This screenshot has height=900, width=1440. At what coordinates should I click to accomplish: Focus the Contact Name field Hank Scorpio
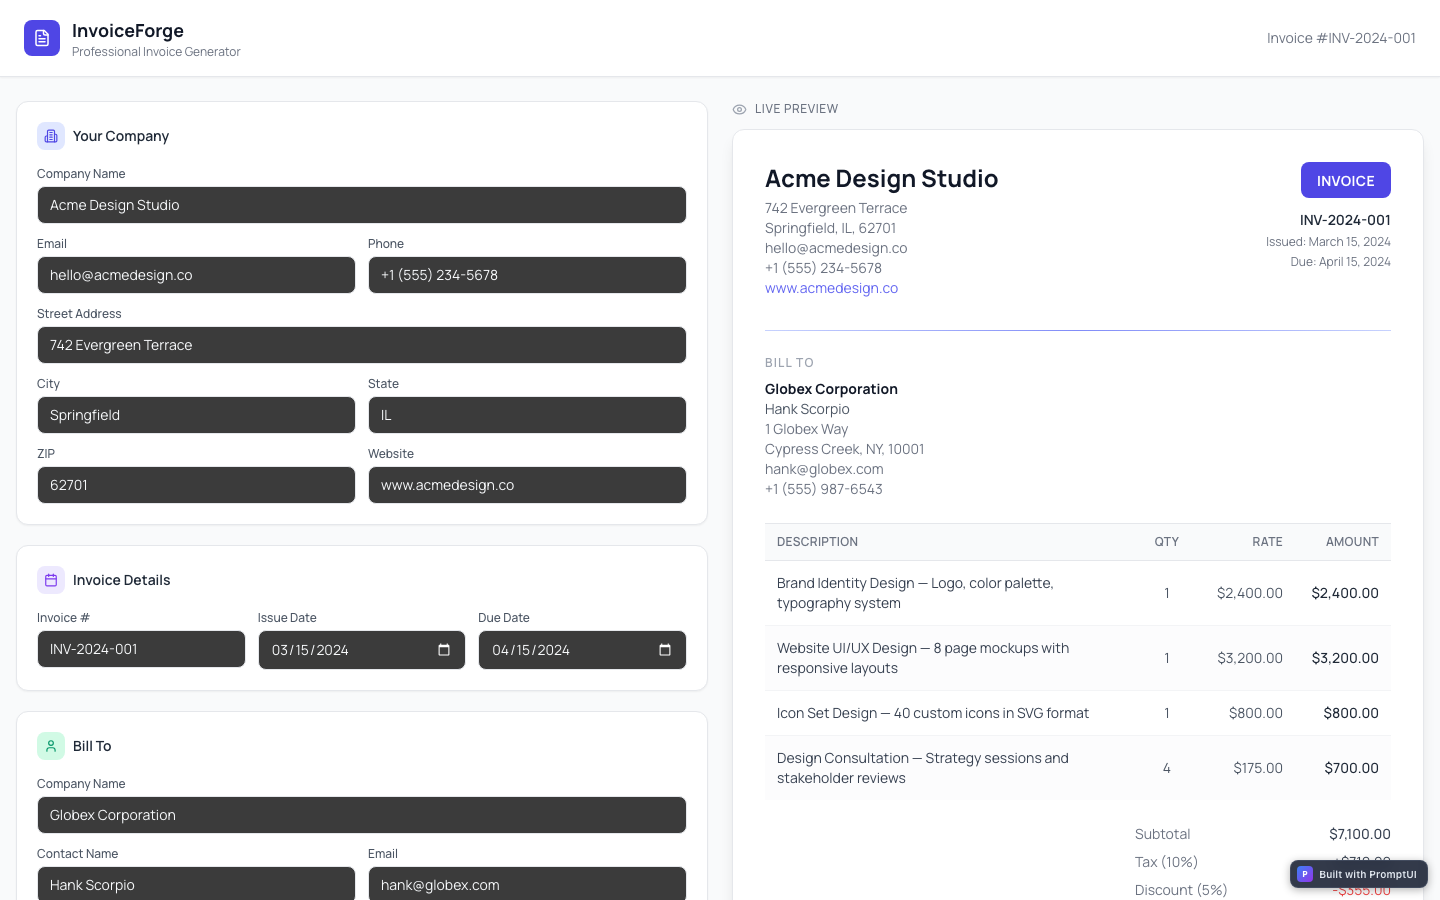point(196,884)
